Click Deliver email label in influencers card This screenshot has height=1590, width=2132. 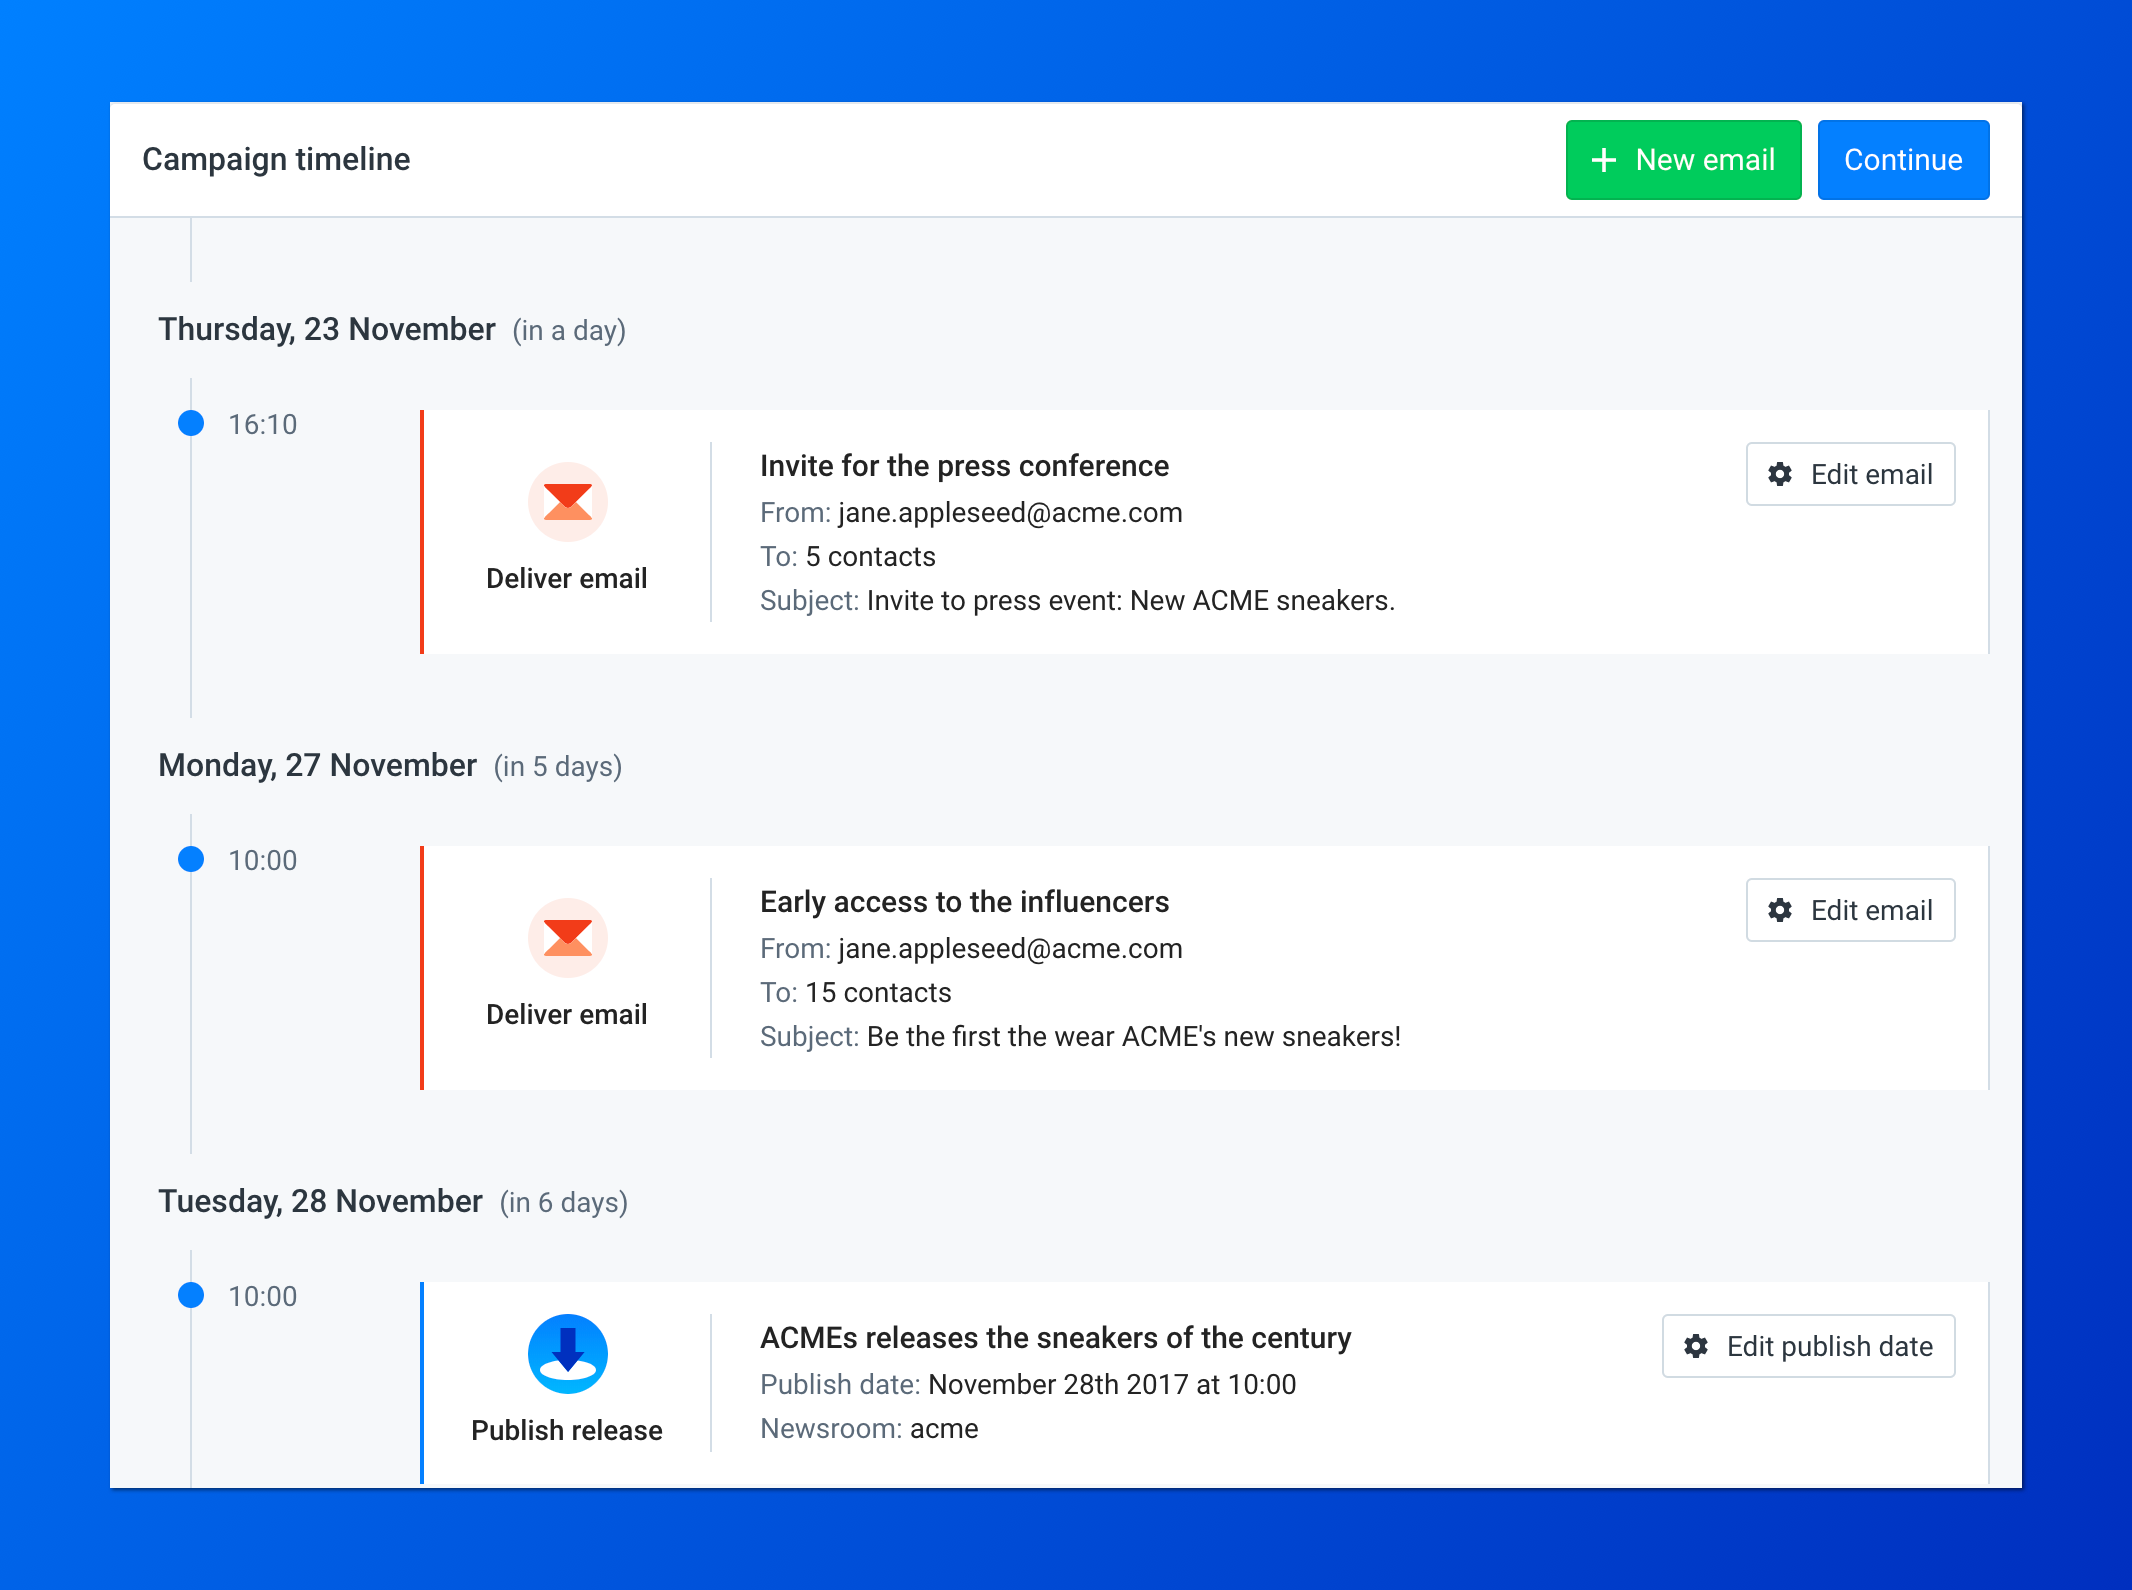click(x=567, y=1014)
